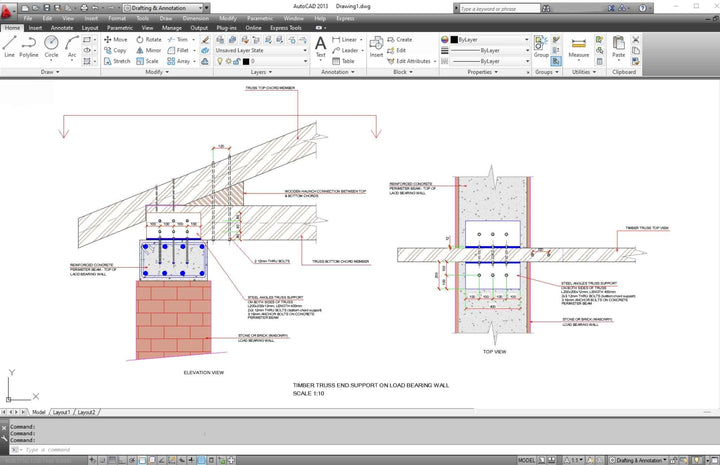Image resolution: width=720 pixels, height=465 pixels.
Task: Select the Line drawing tool
Action: pos(9,46)
